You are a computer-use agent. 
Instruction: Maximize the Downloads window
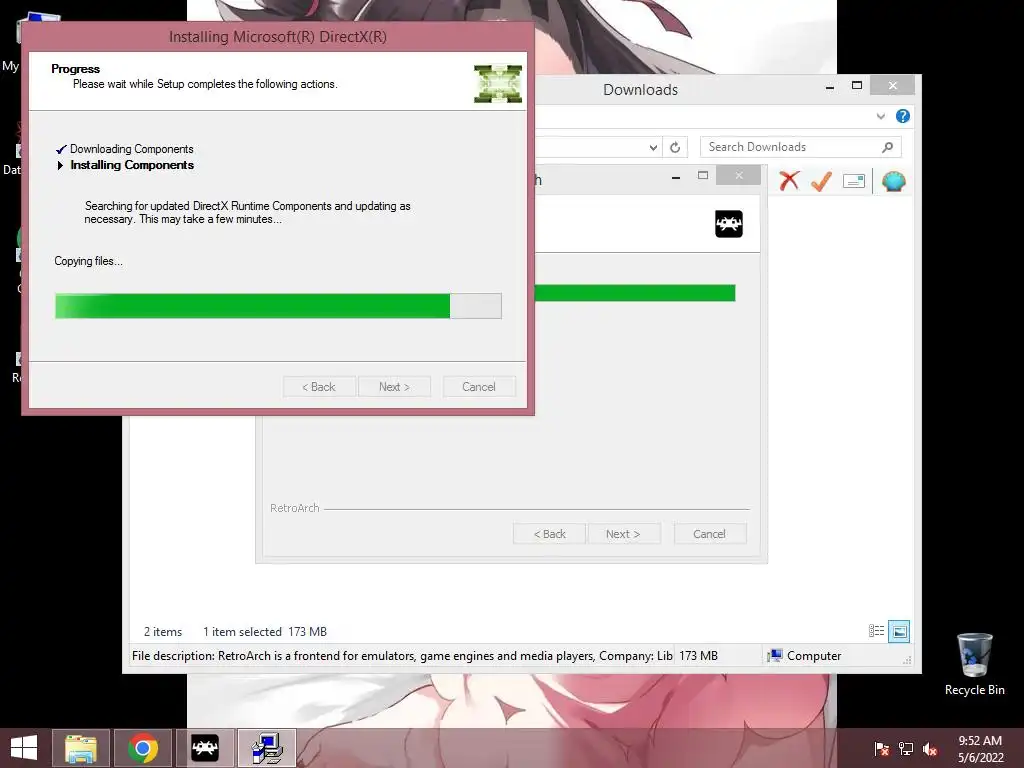(857, 86)
